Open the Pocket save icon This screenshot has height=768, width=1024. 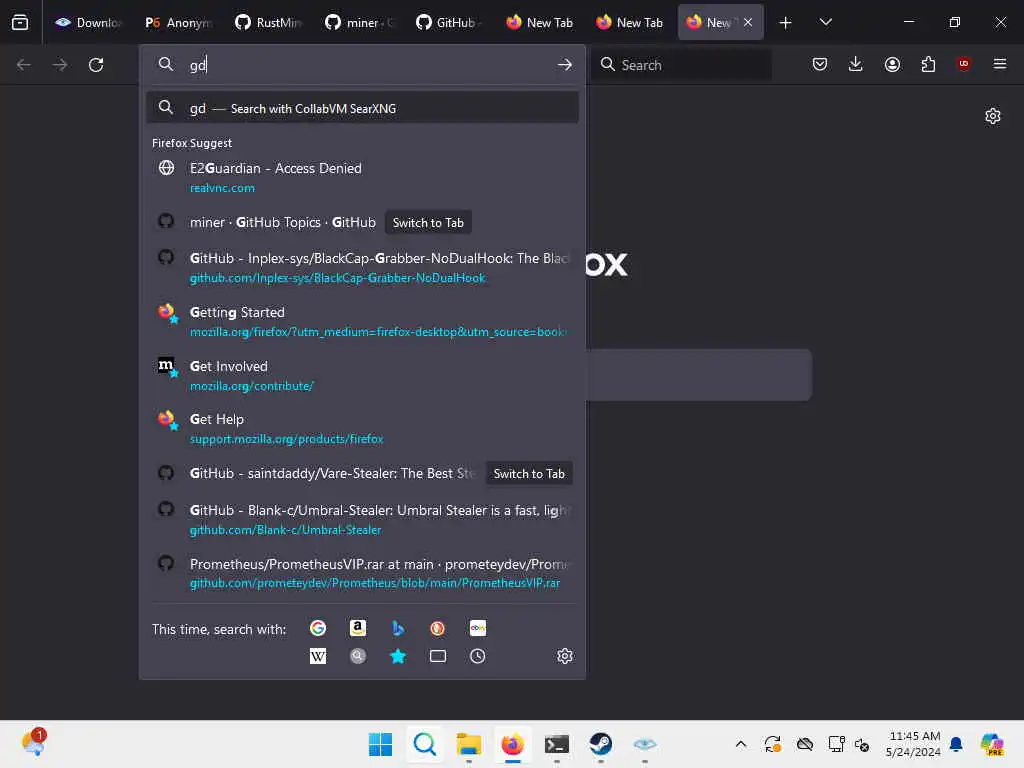coord(820,64)
